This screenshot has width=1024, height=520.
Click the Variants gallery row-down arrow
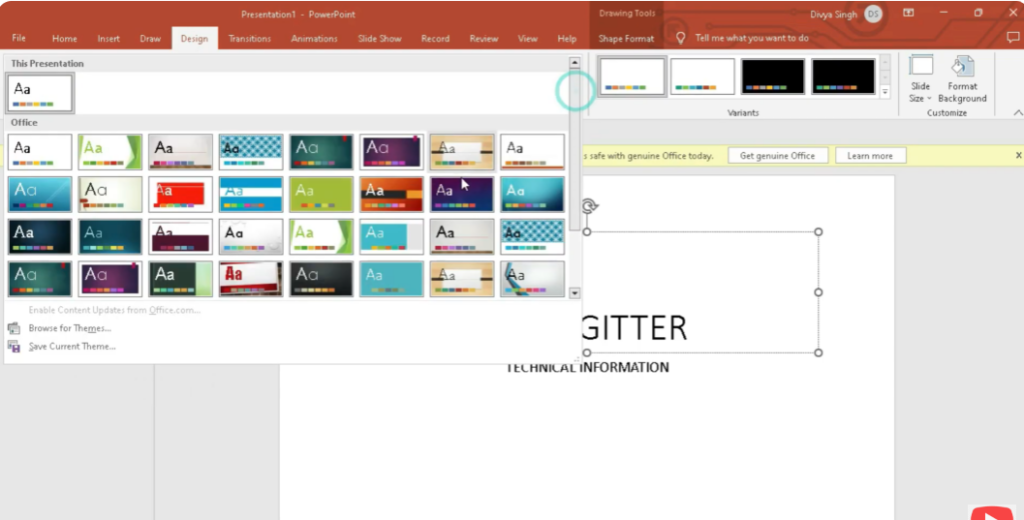click(x=885, y=78)
